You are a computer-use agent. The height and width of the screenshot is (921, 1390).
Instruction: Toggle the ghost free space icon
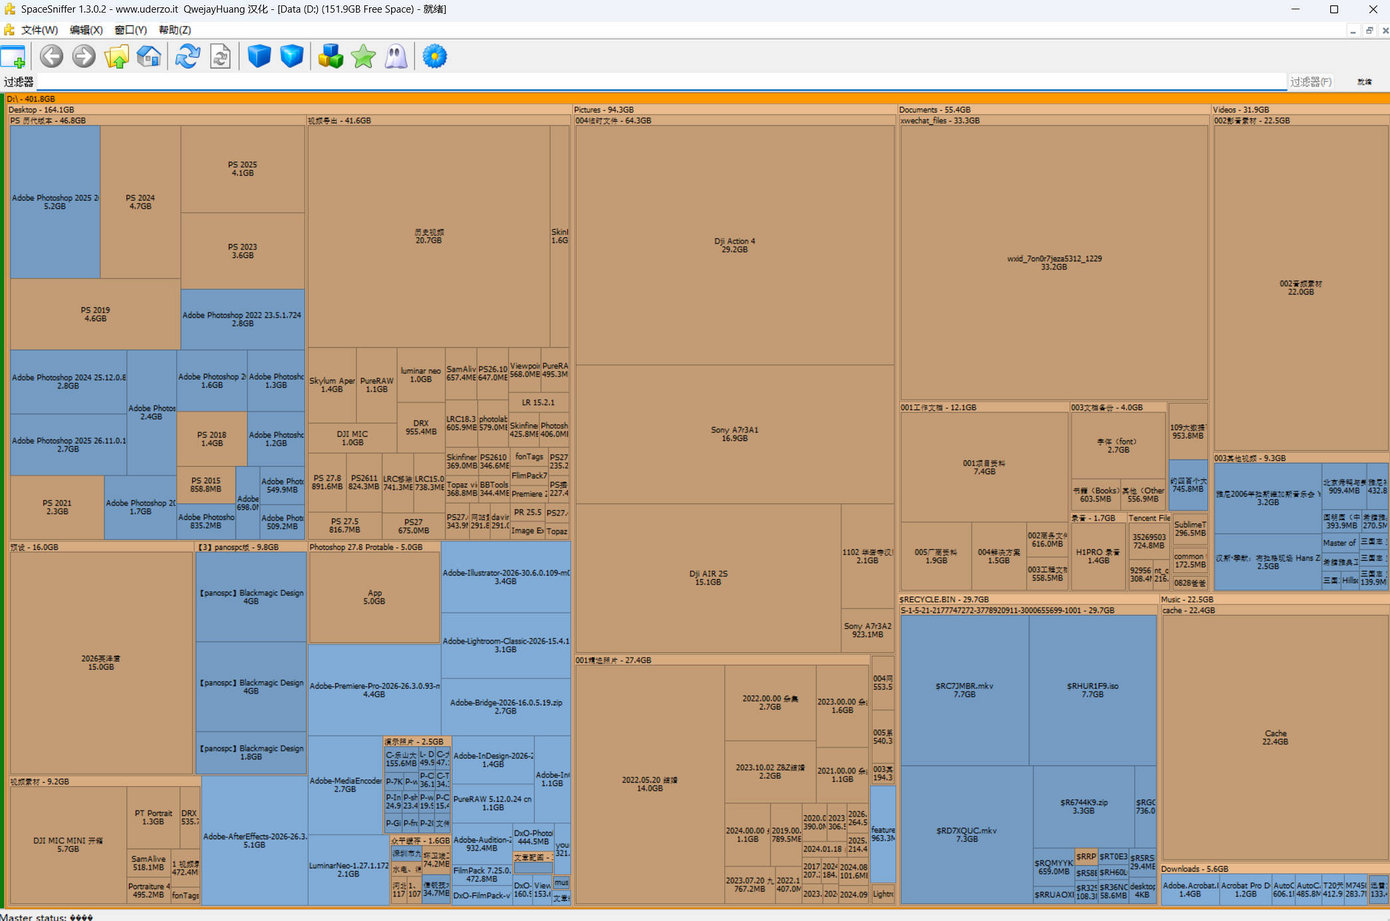pyautogui.click(x=396, y=57)
